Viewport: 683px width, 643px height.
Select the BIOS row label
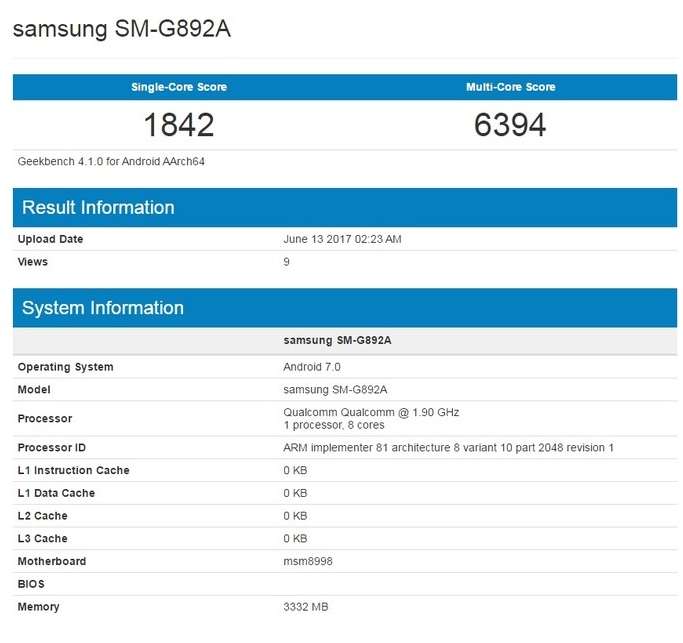click(31, 584)
